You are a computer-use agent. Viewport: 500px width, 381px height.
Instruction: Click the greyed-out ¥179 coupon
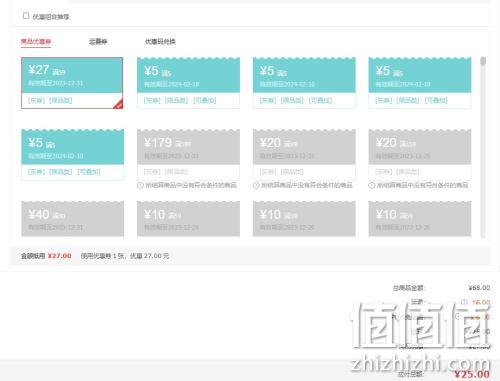pos(188,155)
